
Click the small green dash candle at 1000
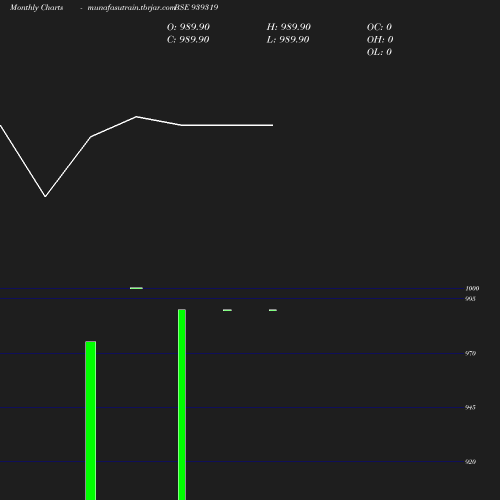coord(136,288)
